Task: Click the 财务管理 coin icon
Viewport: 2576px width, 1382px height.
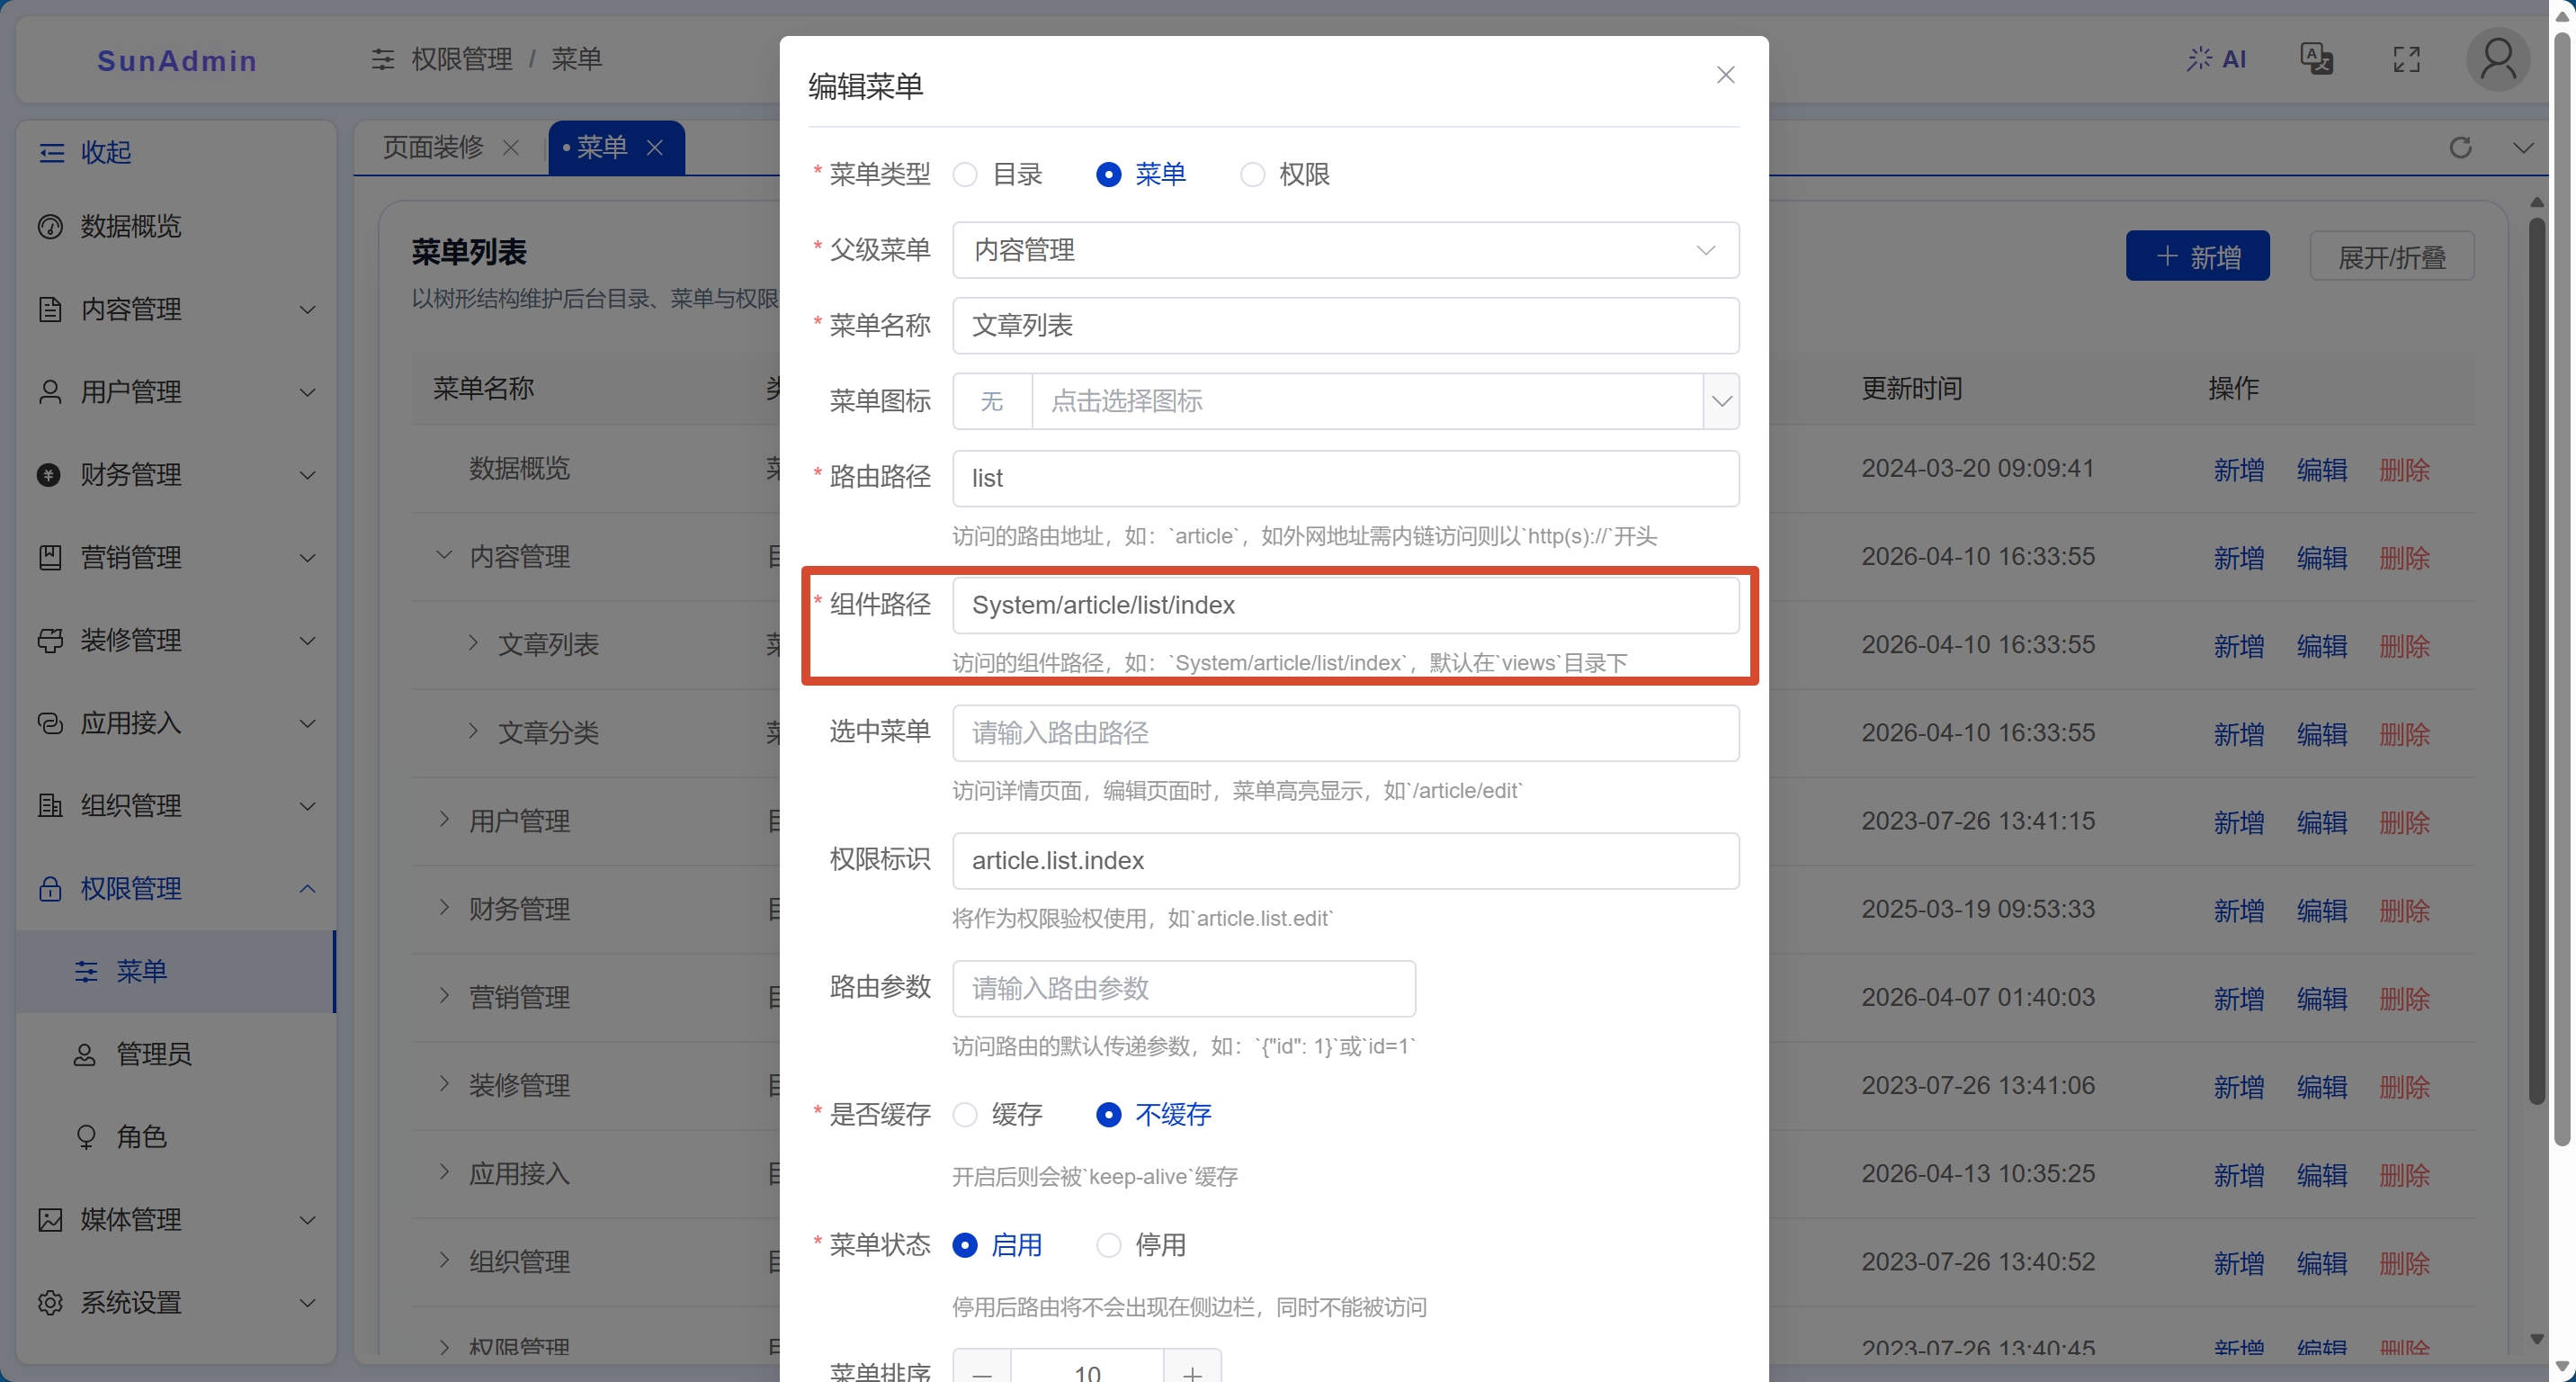Action: pos(49,475)
